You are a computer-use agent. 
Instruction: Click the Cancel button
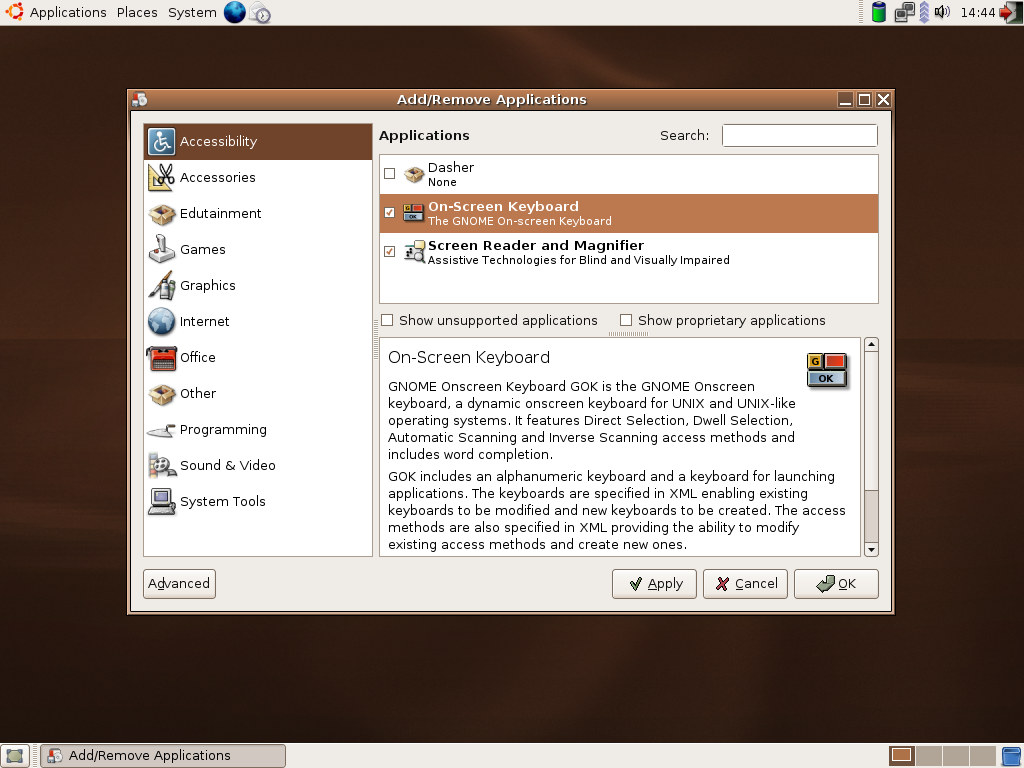tap(745, 584)
